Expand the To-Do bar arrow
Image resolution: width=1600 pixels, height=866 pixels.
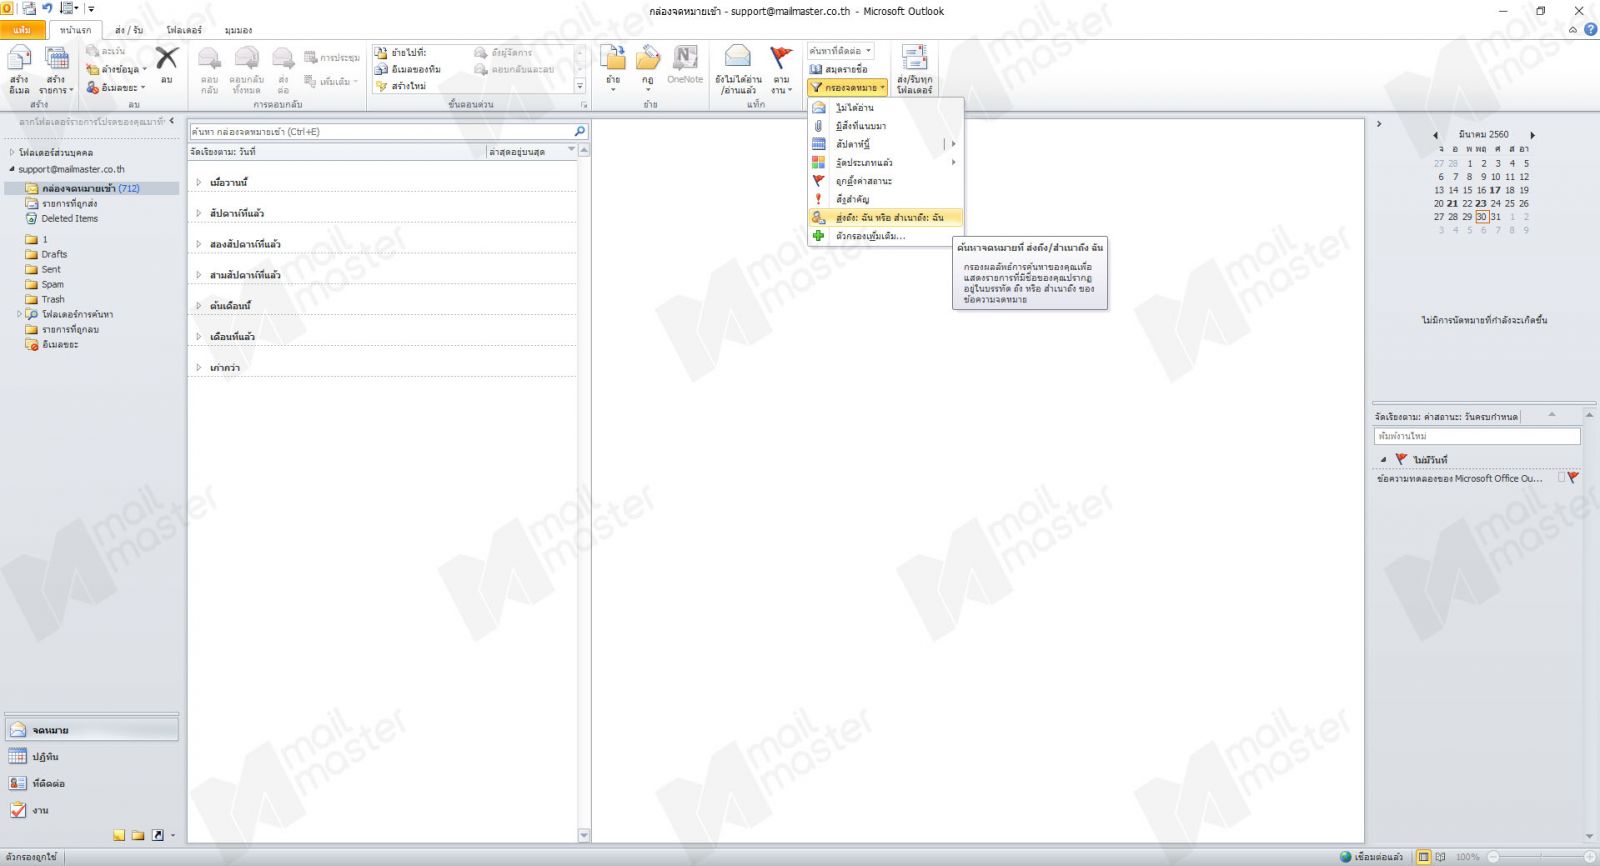[x=1379, y=124]
